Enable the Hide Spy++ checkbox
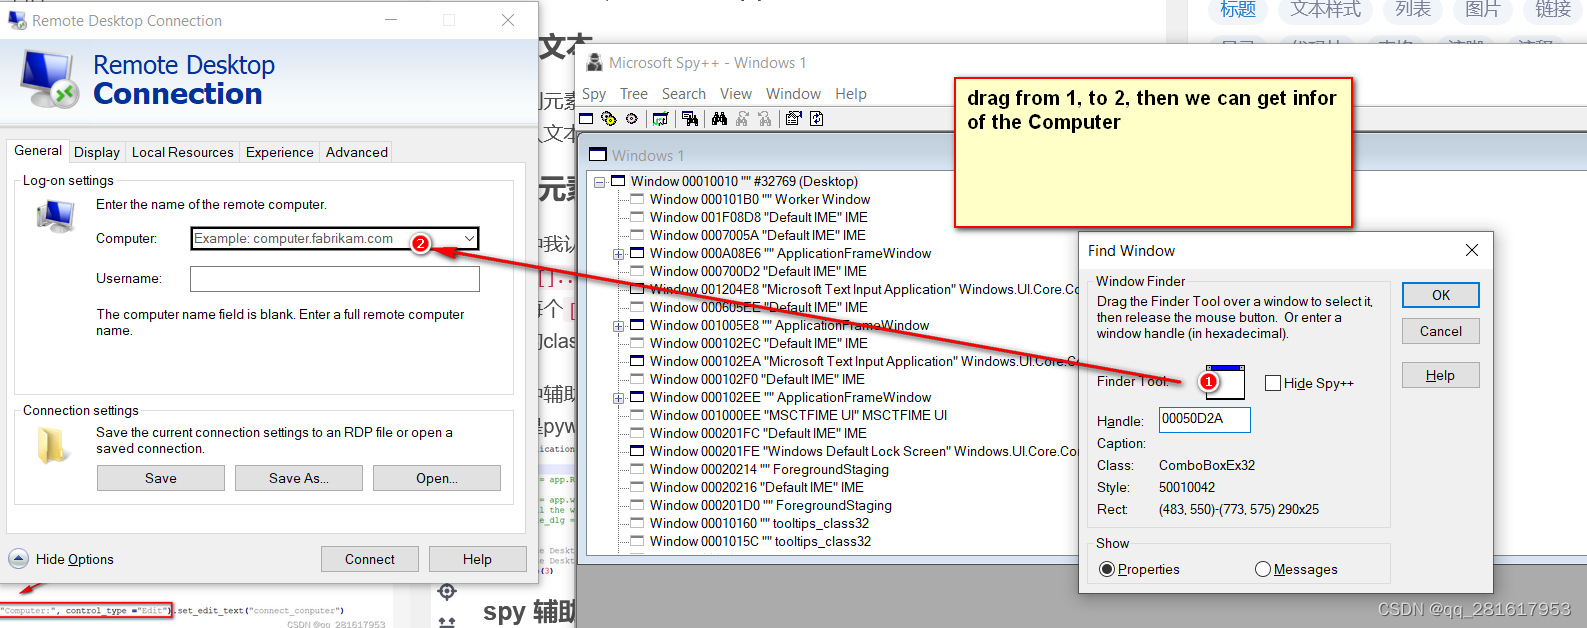The image size is (1587, 628). (x=1273, y=383)
